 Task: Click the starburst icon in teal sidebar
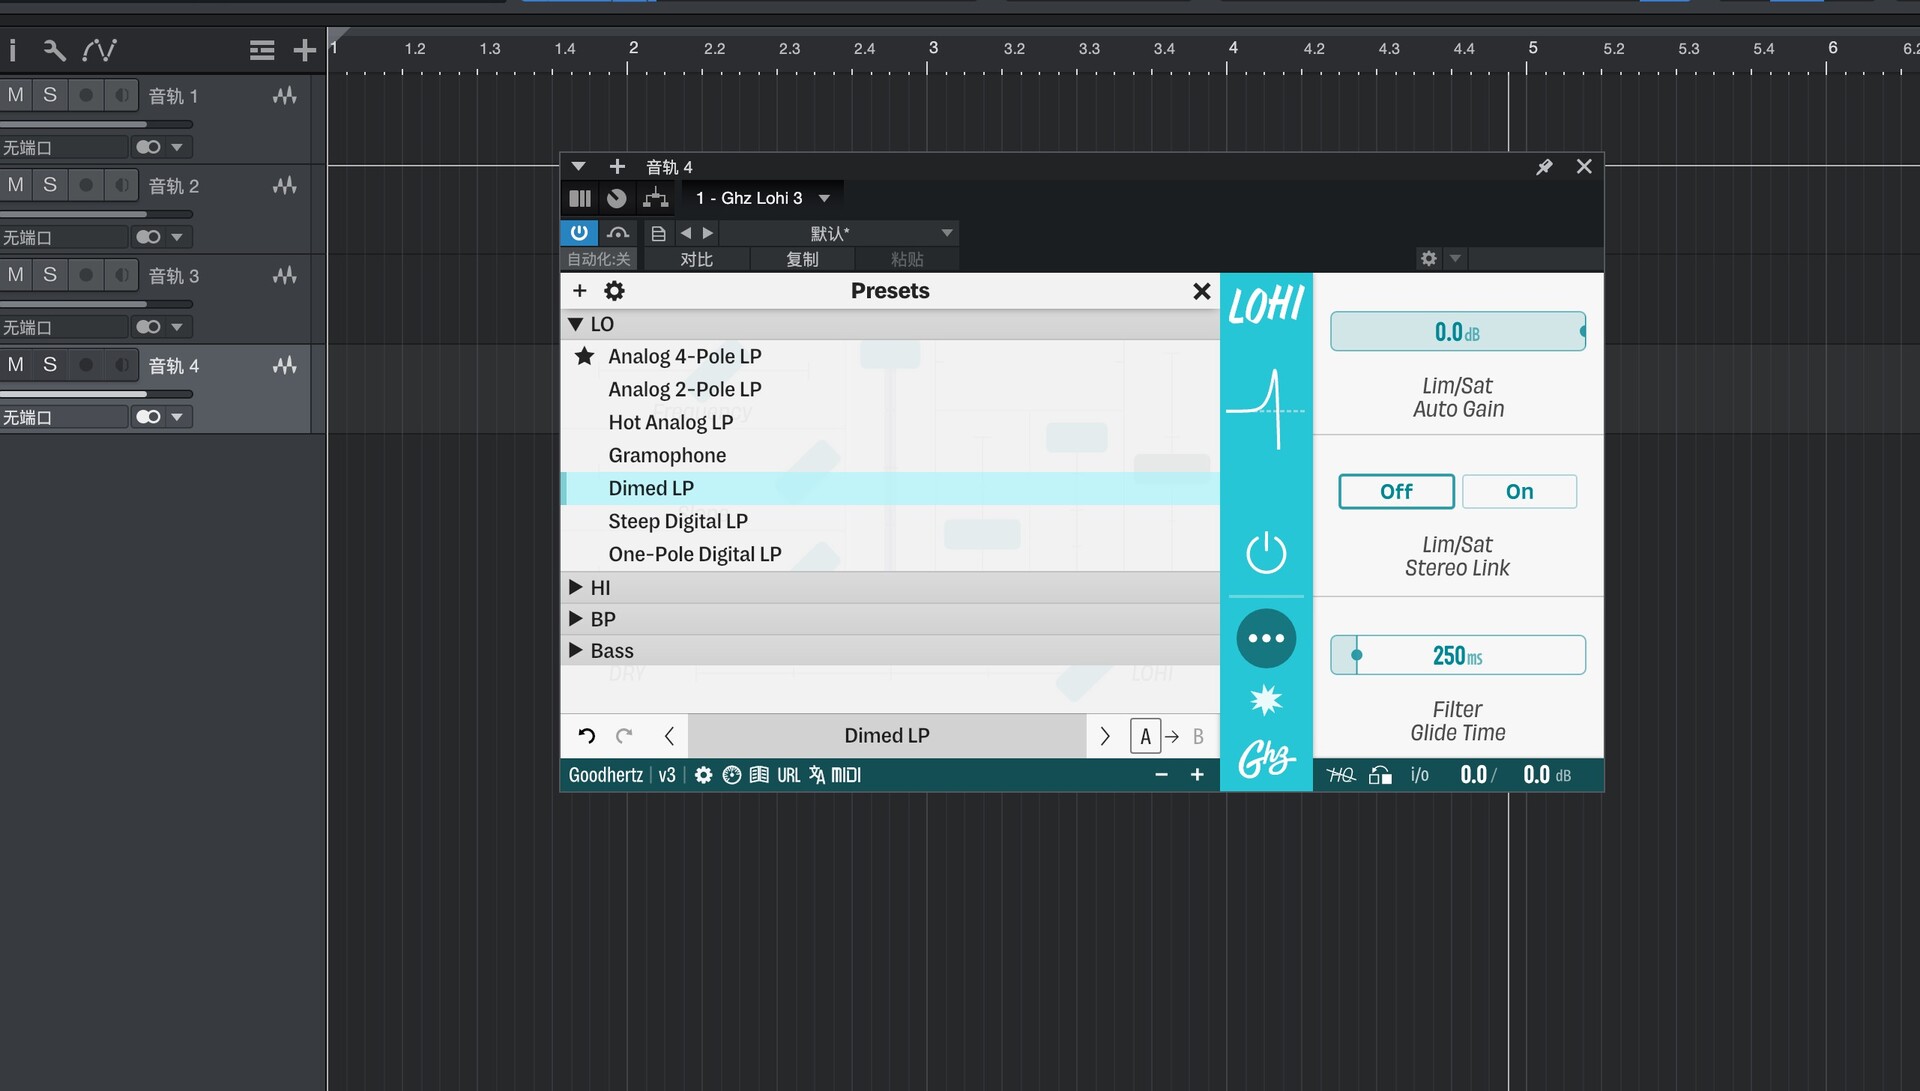click(x=1266, y=700)
